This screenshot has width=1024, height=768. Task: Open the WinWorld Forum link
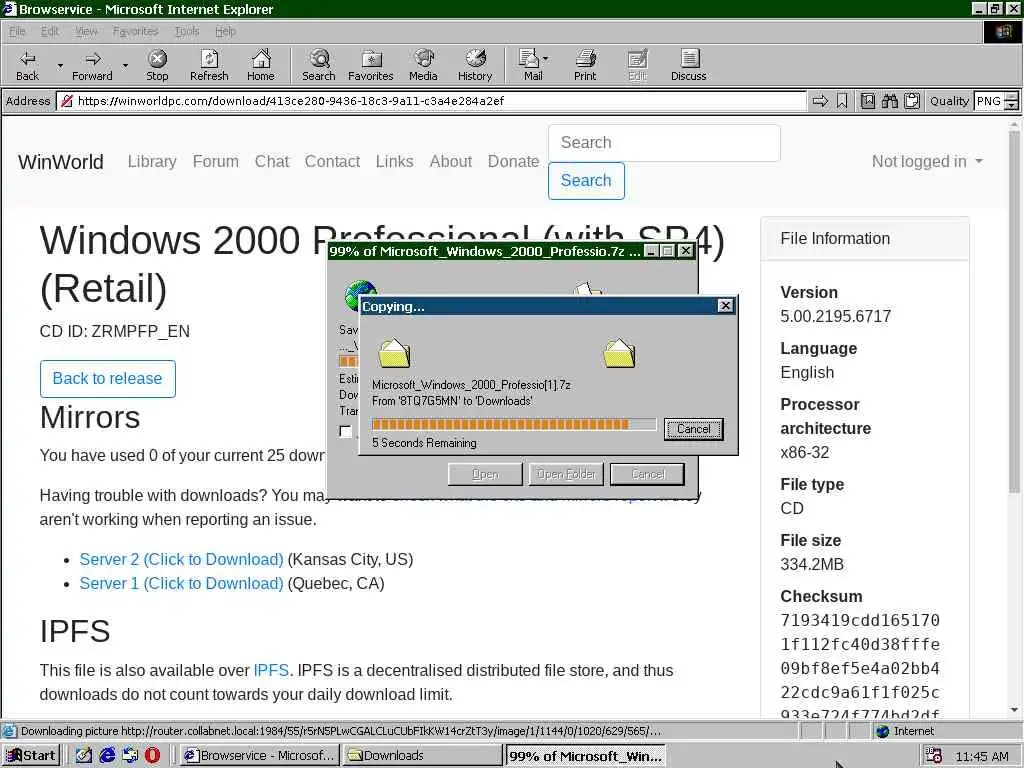tap(216, 161)
